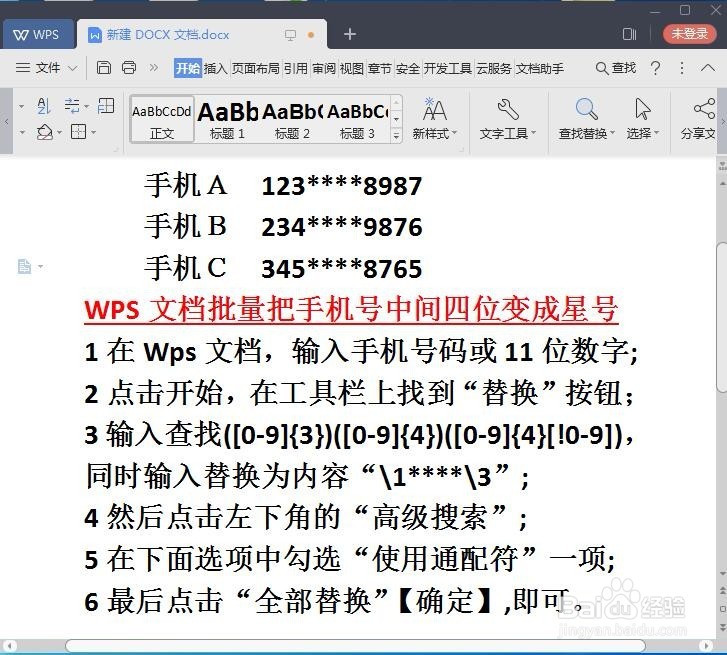The height and width of the screenshot is (655, 727).
Task: Open the 视图 ribbon tab
Action: tap(351, 69)
